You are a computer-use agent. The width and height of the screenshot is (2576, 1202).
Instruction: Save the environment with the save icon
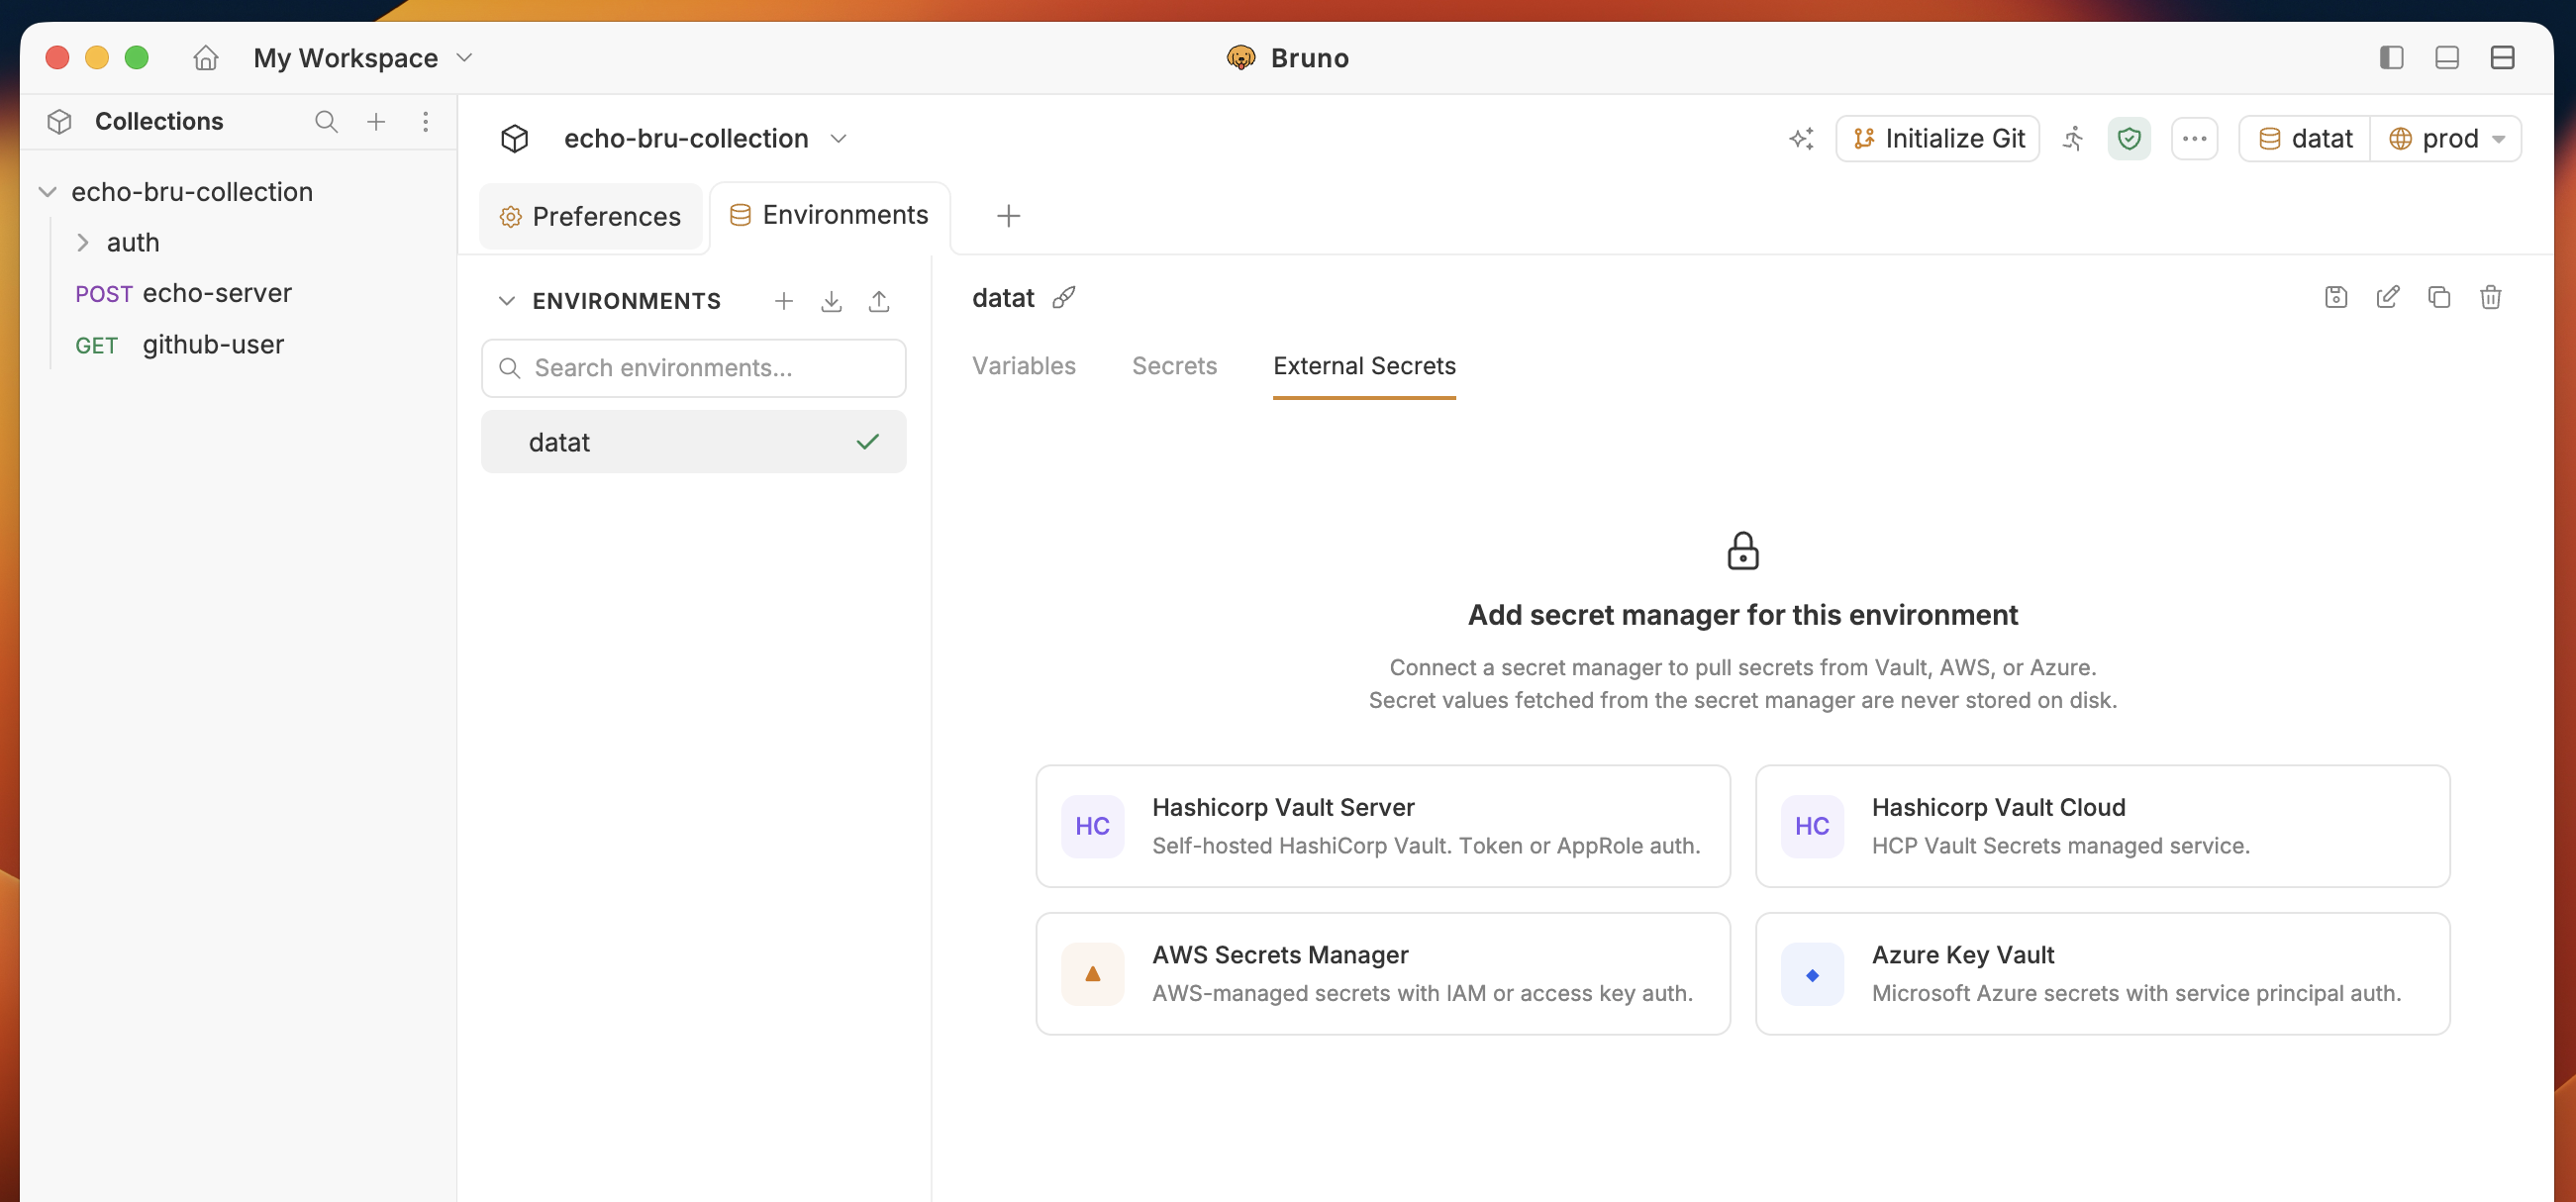pyautogui.click(x=2336, y=297)
